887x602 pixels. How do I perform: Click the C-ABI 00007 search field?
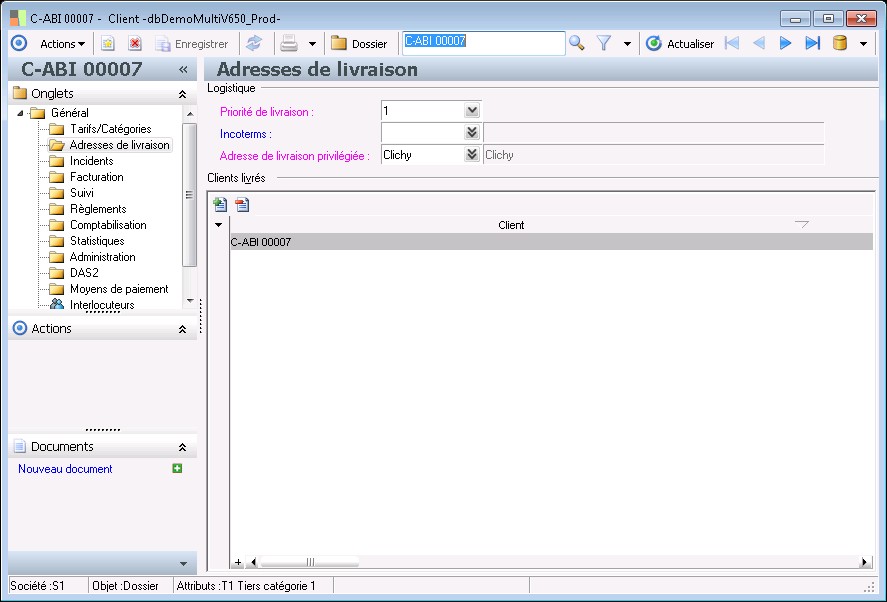(x=483, y=43)
